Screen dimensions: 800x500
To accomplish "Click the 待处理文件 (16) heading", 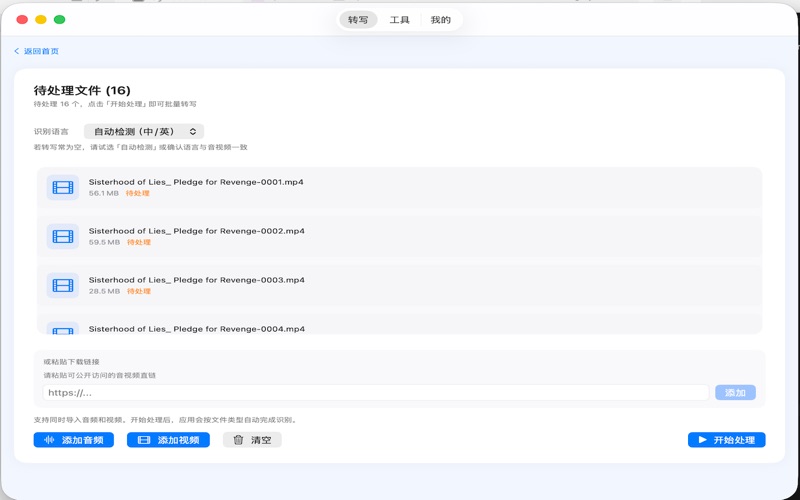I will coord(82,91).
